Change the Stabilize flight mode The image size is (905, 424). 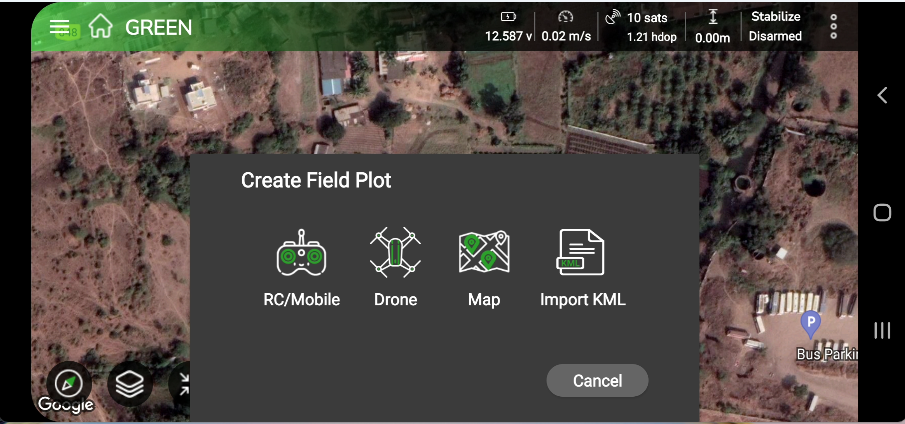click(775, 17)
